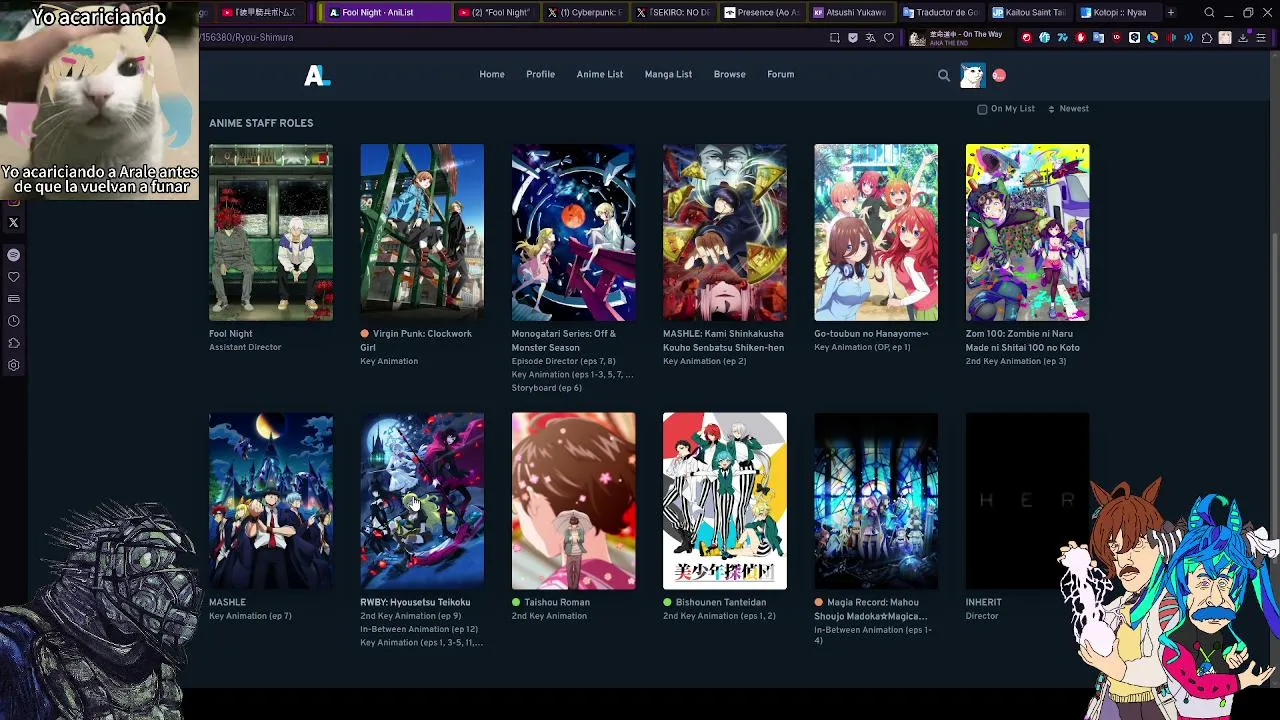Screen dimensions: 1280x720
Task: Open the Profile menu item
Action: (x=540, y=75)
